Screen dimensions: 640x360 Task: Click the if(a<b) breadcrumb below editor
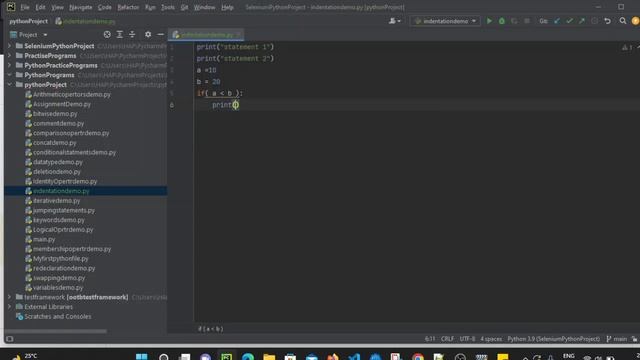(210, 329)
